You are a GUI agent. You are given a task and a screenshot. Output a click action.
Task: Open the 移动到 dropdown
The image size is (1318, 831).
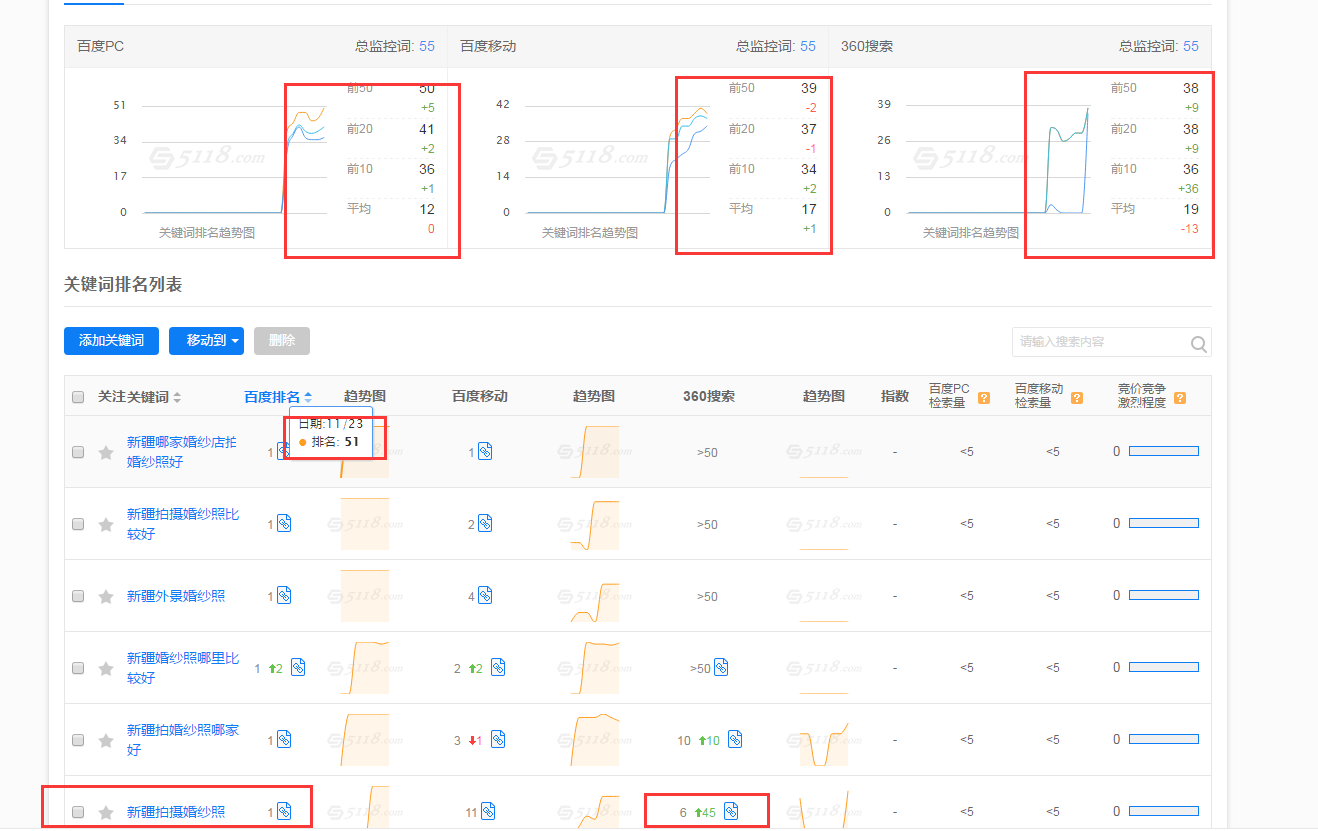[x=206, y=341]
